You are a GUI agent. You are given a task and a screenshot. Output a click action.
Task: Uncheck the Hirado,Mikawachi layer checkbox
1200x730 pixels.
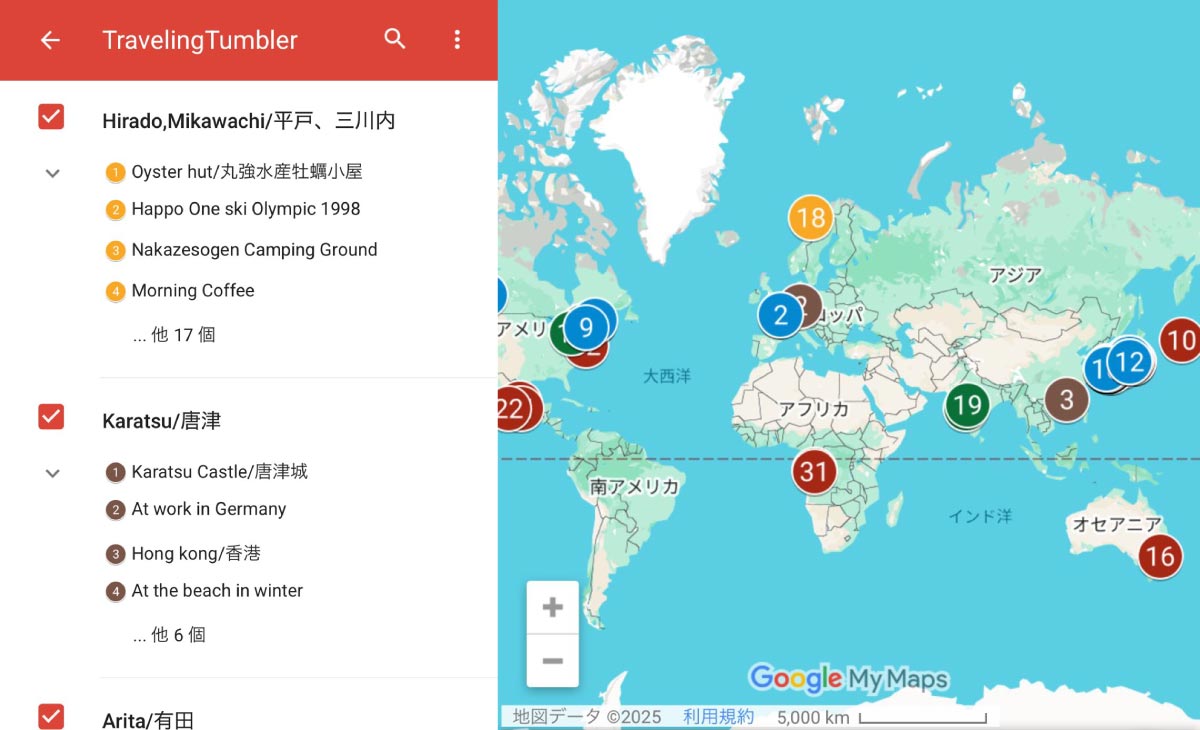(x=51, y=117)
